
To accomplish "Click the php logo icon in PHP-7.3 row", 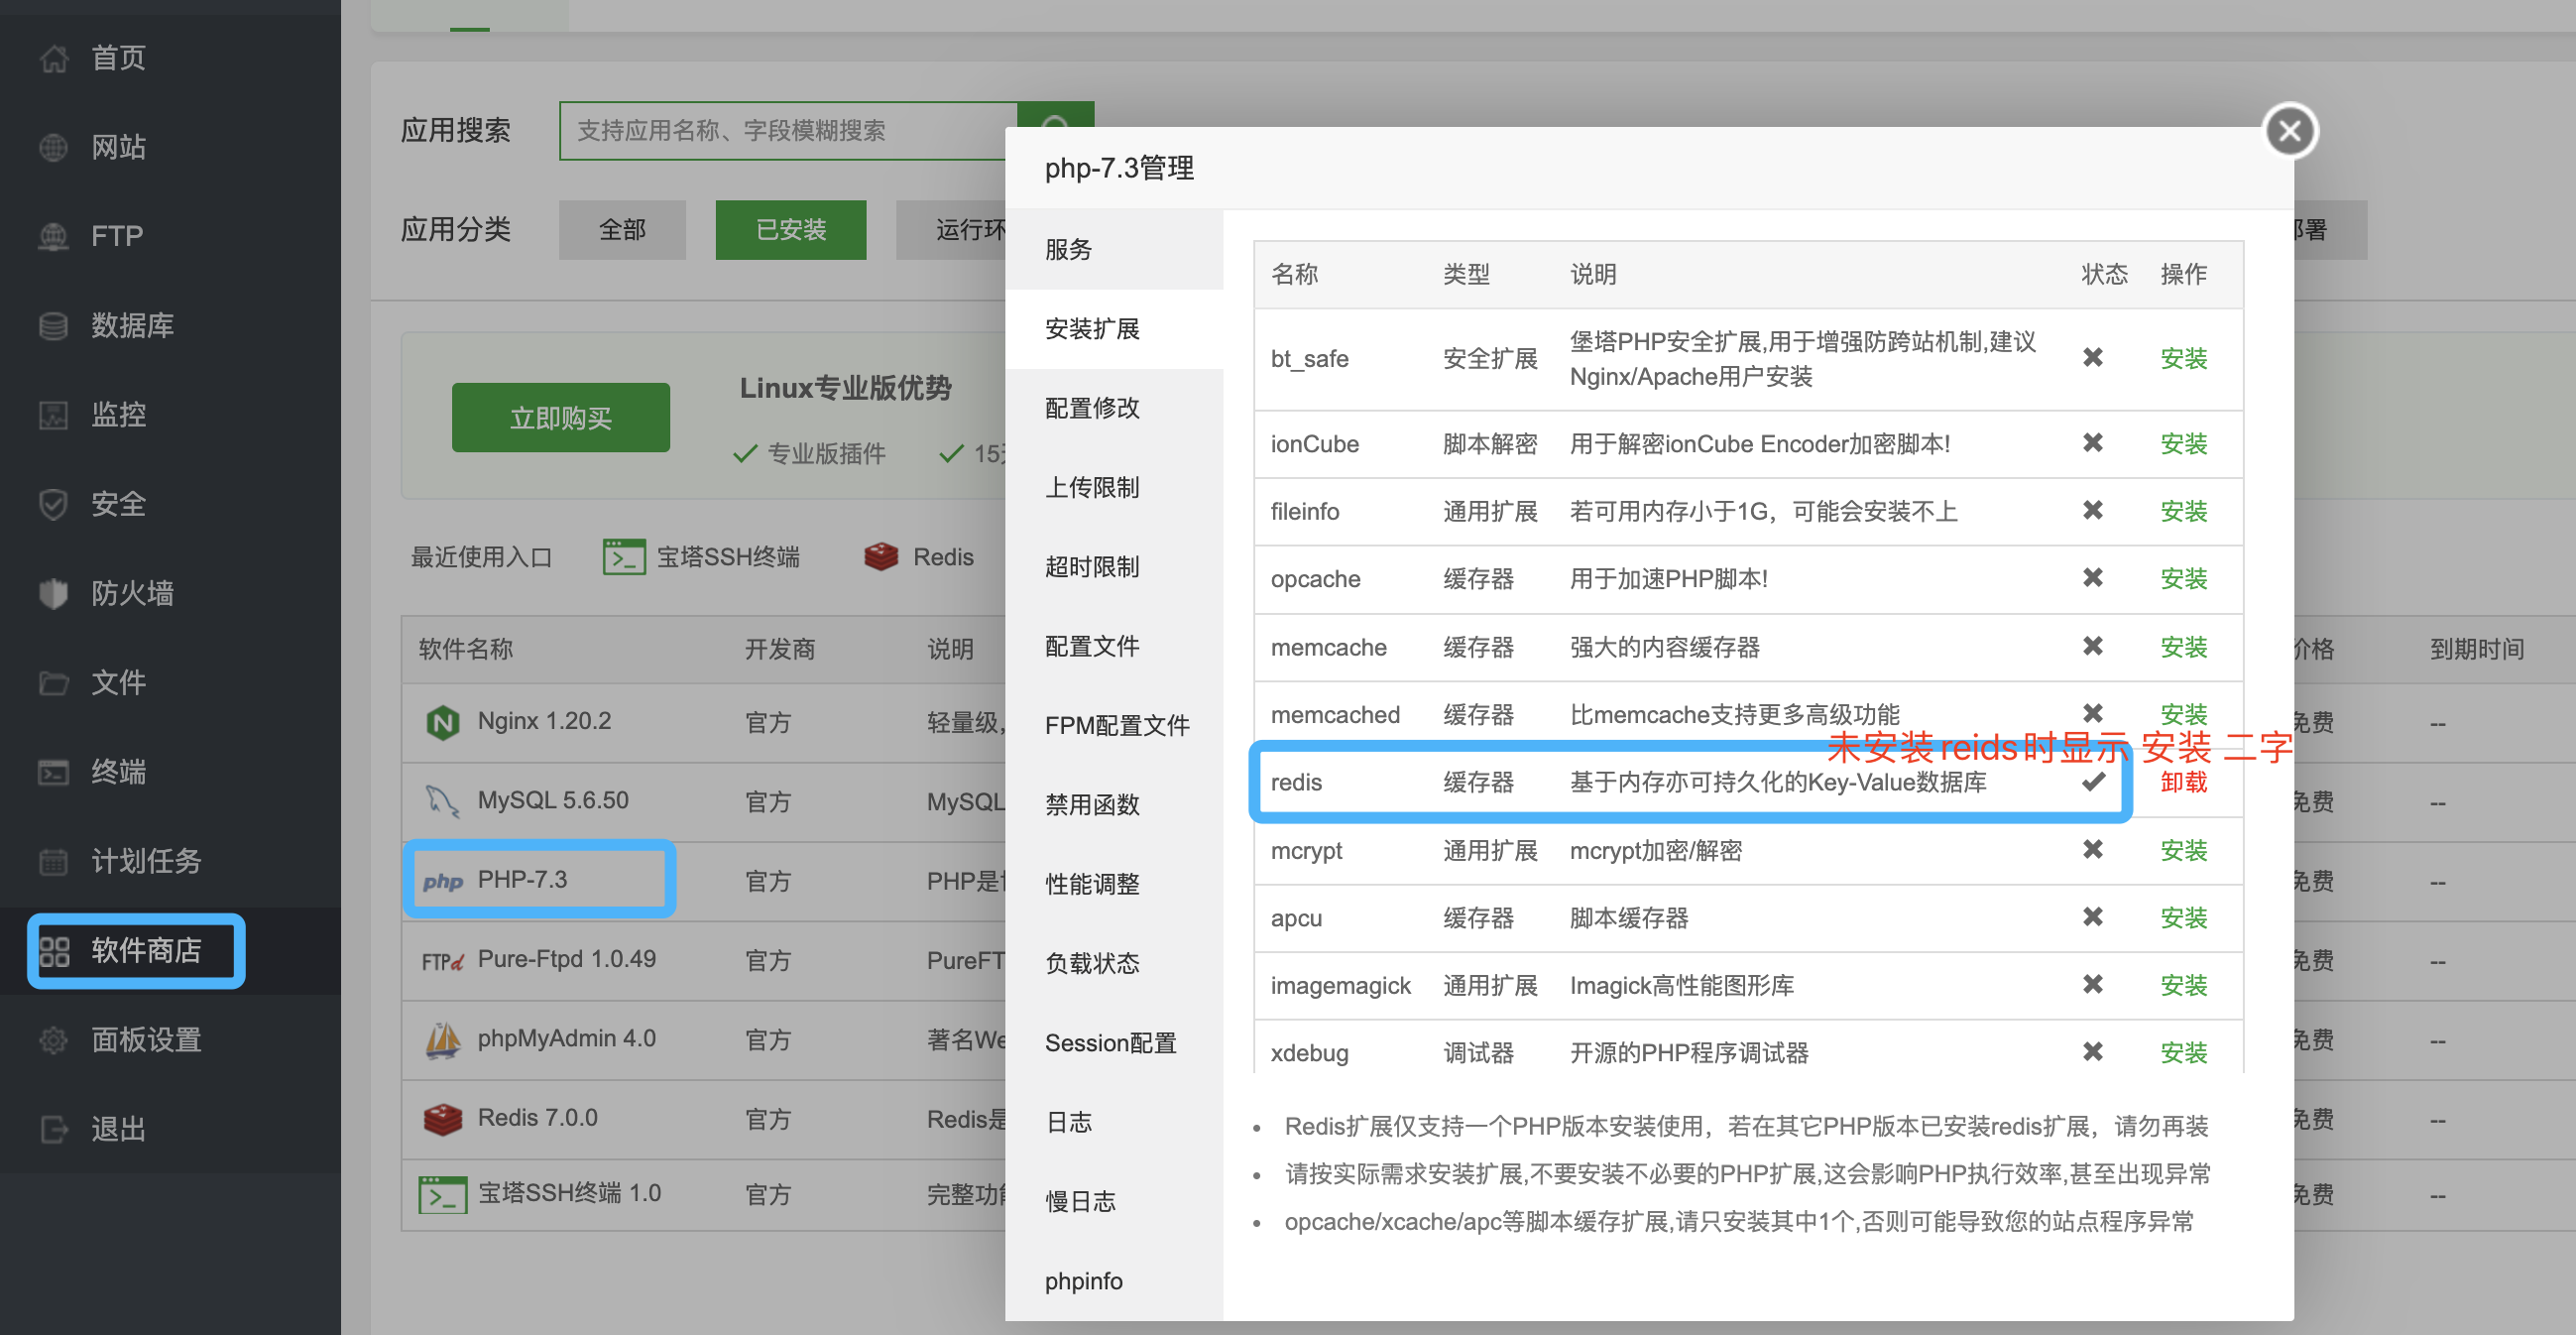I will (442, 881).
